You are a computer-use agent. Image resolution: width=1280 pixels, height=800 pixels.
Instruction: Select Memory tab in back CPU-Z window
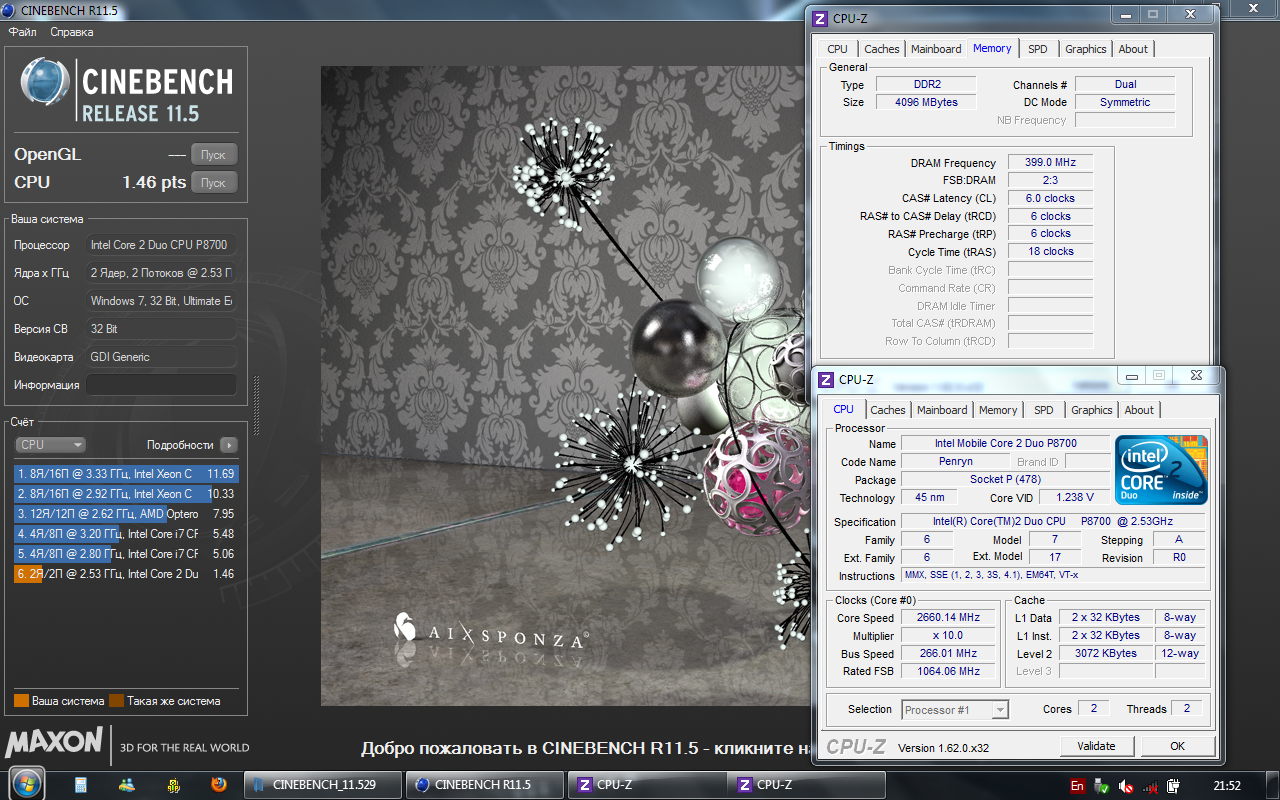coord(992,48)
